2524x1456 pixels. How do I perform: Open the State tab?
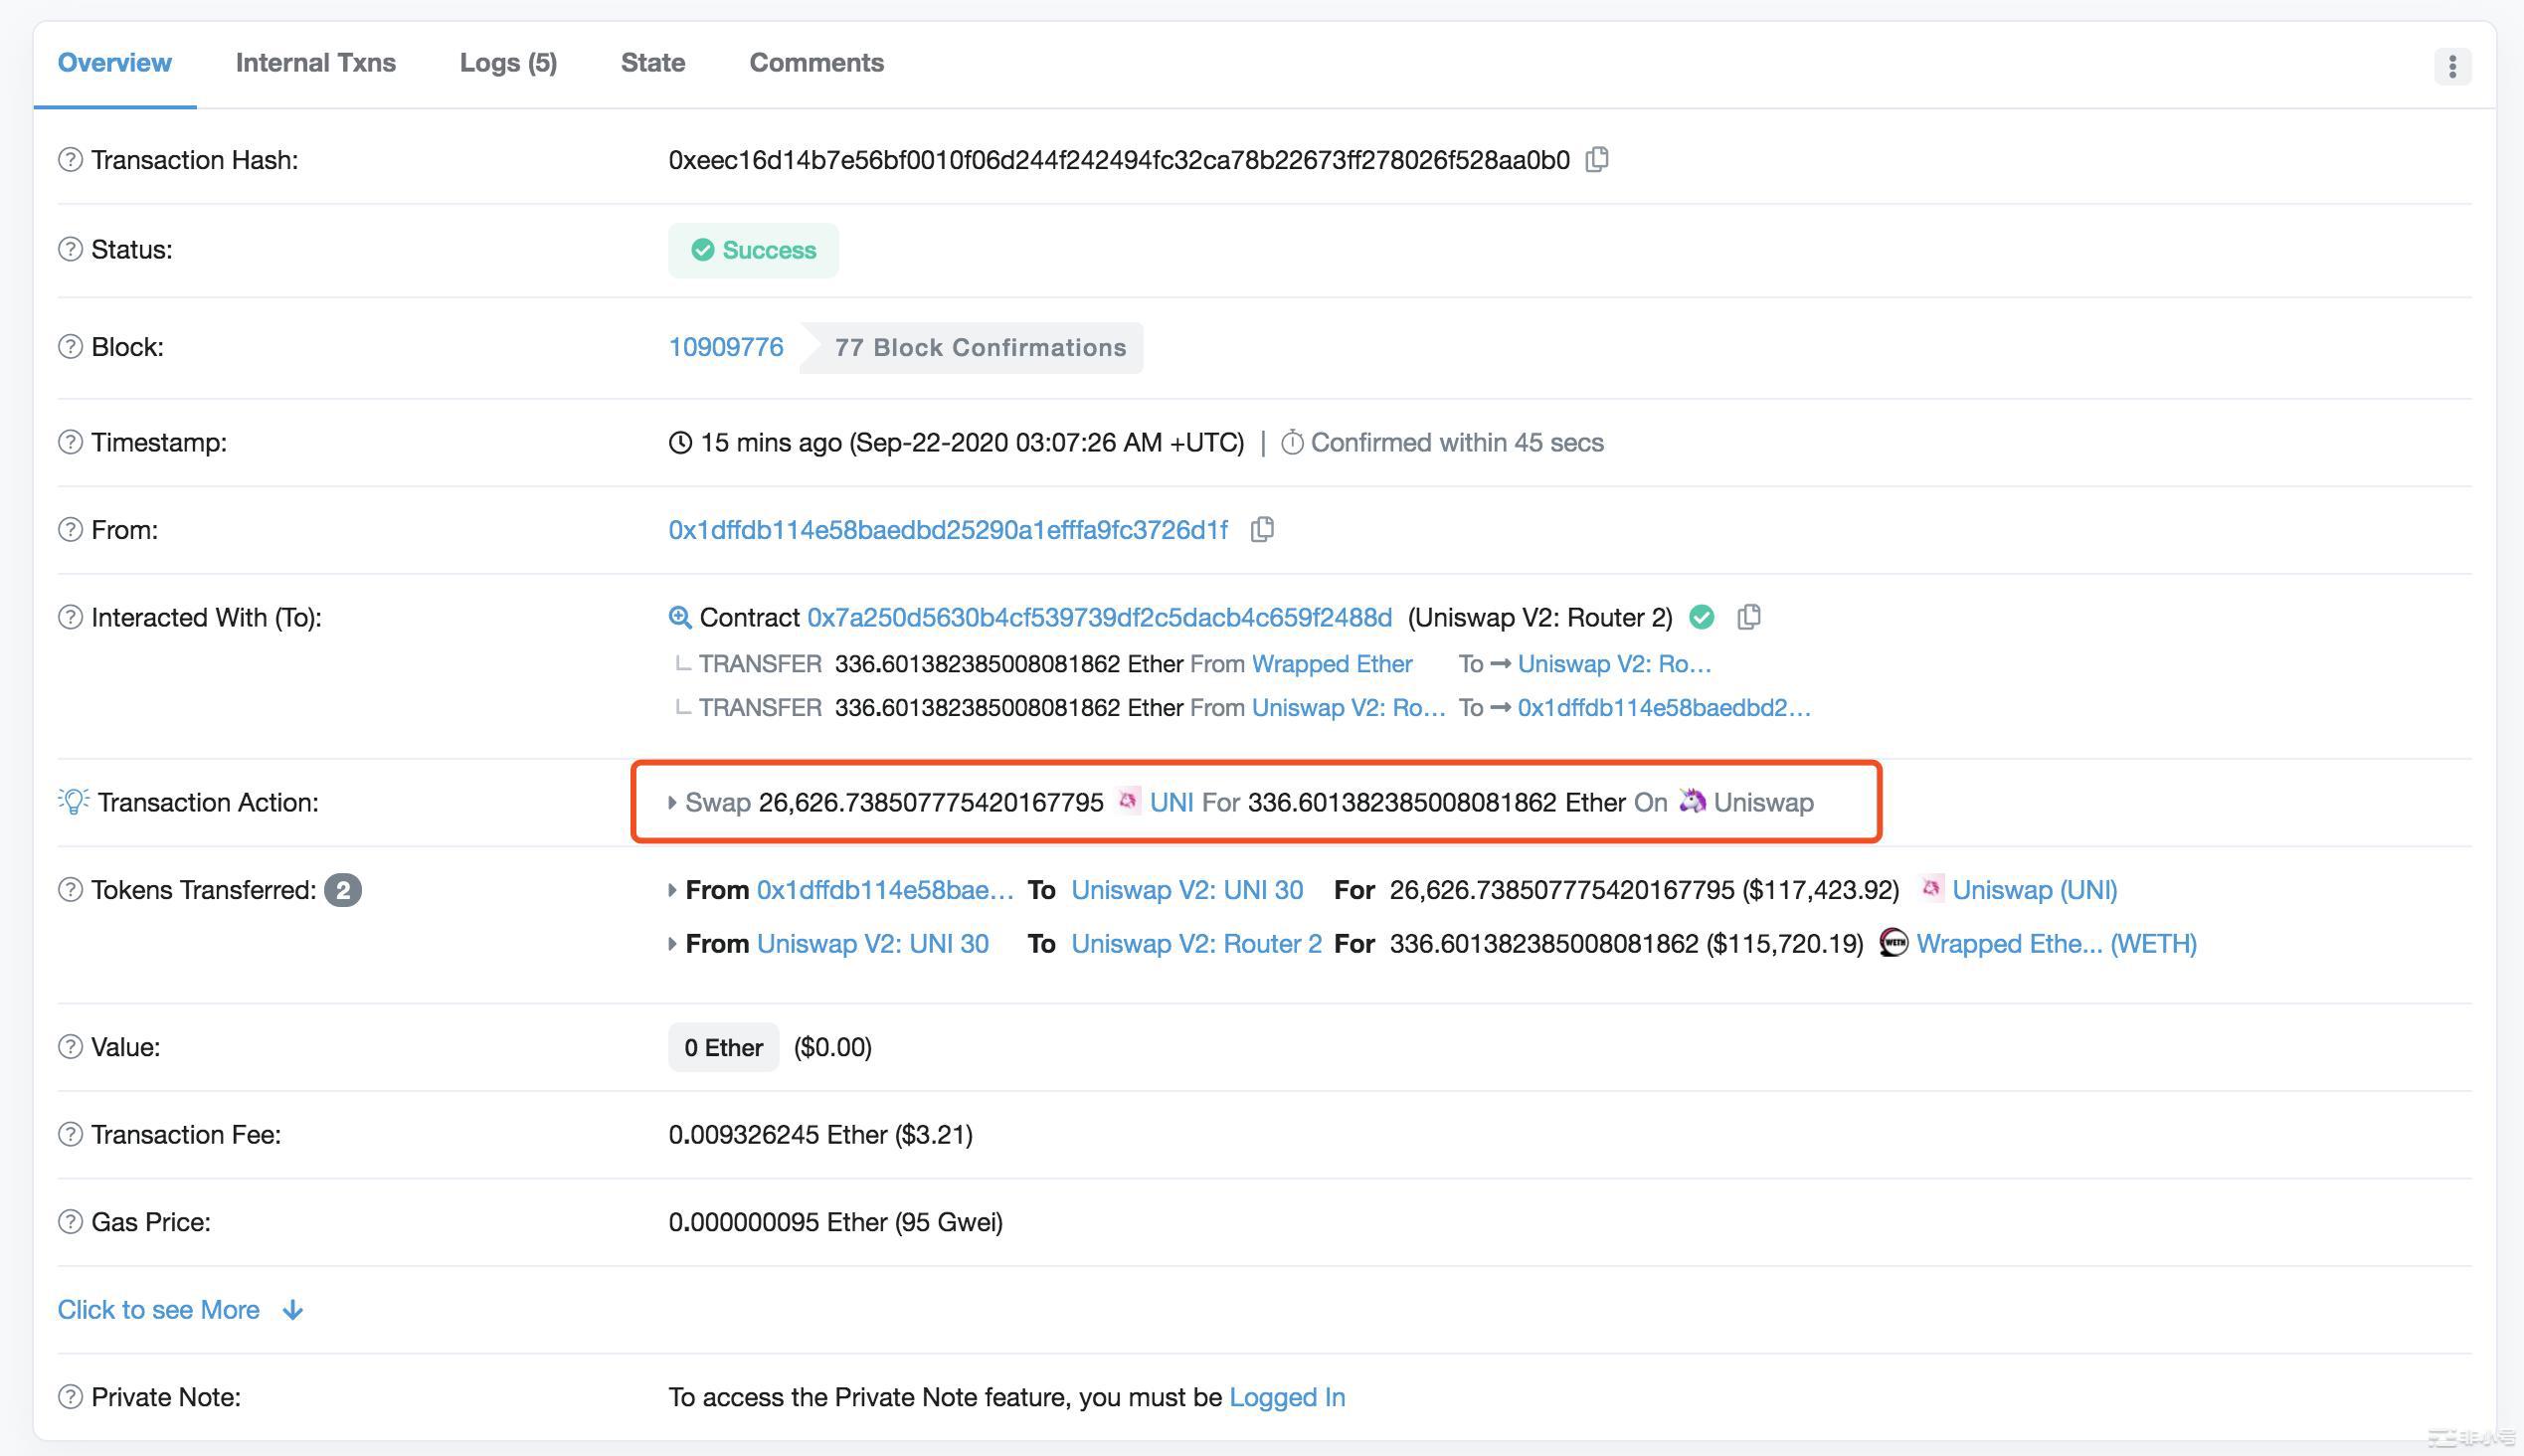click(652, 63)
